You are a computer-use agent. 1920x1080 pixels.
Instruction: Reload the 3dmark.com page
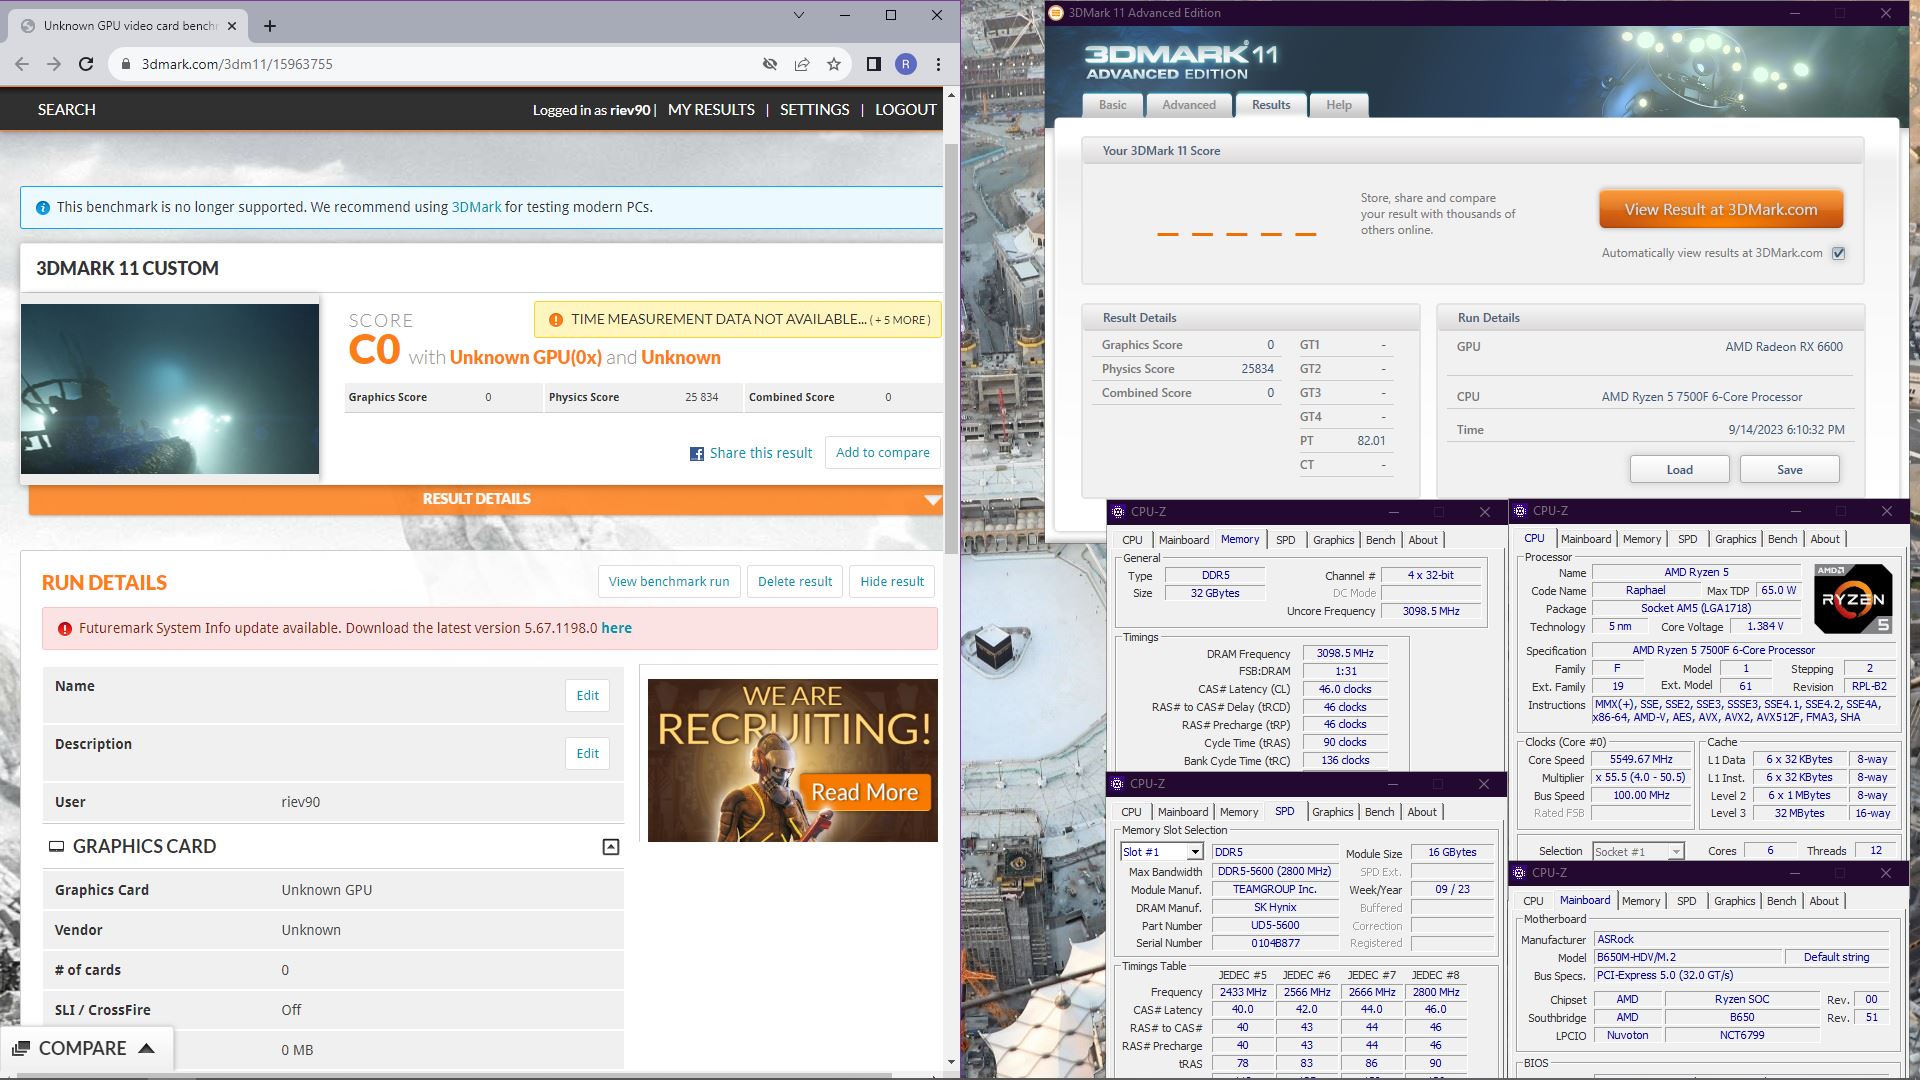click(86, 64)
